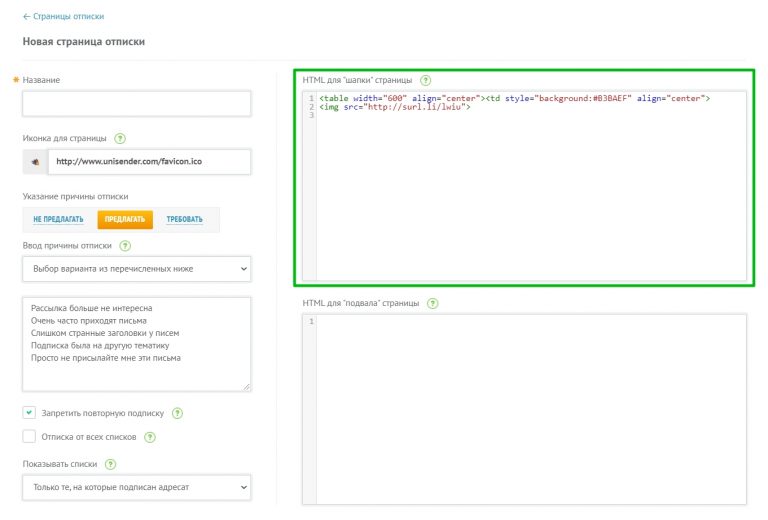The image size is (768, 520).
Task: Click line Рассылка больше не интересна
Action: pyautogui.click(x=92, y=308)
